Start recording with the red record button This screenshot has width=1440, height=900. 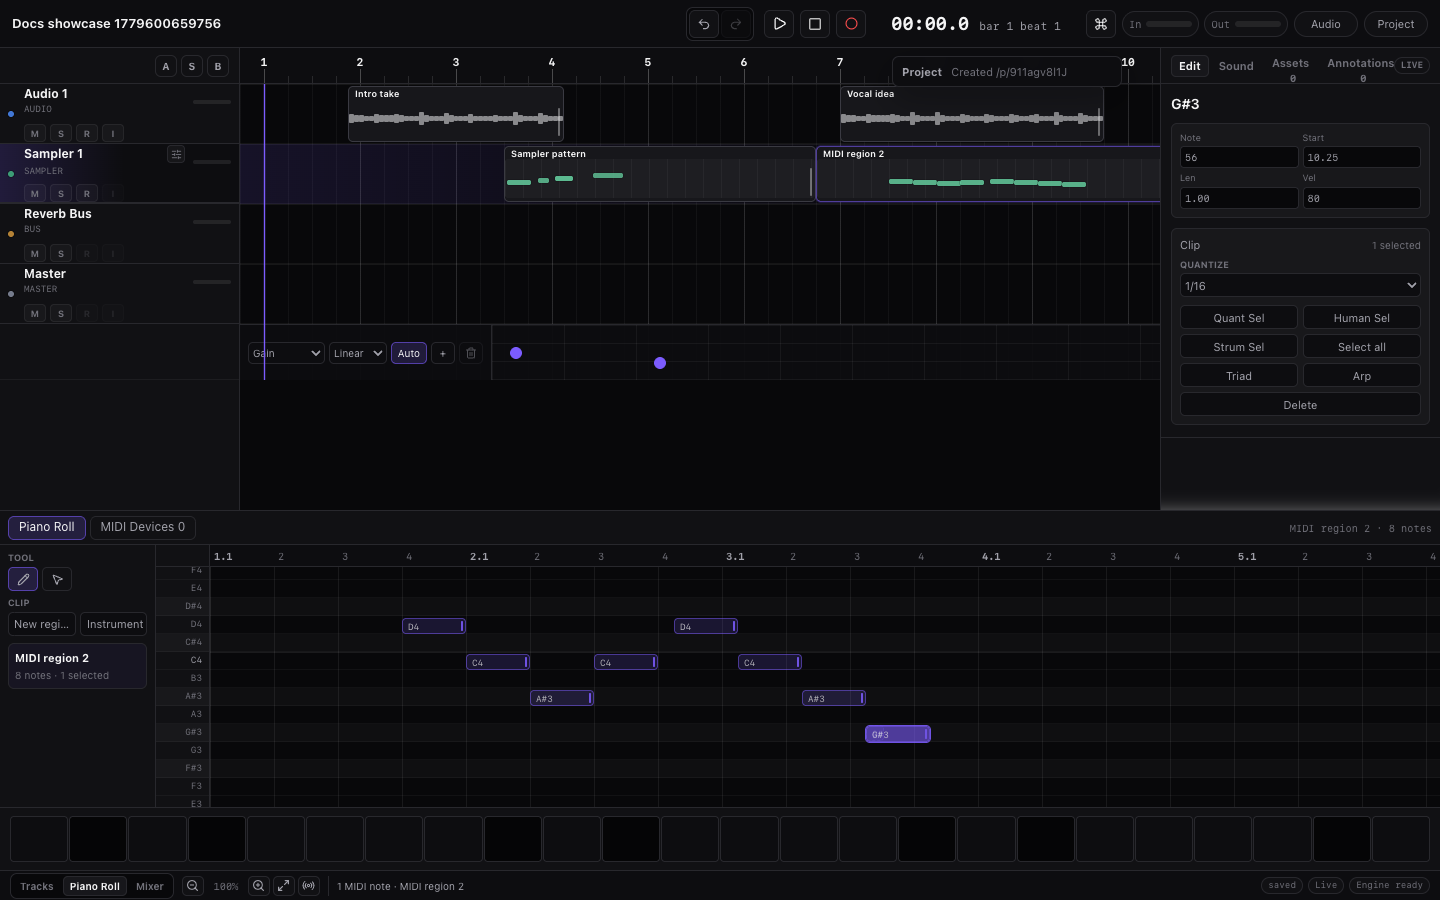click(x=851, y=24)
